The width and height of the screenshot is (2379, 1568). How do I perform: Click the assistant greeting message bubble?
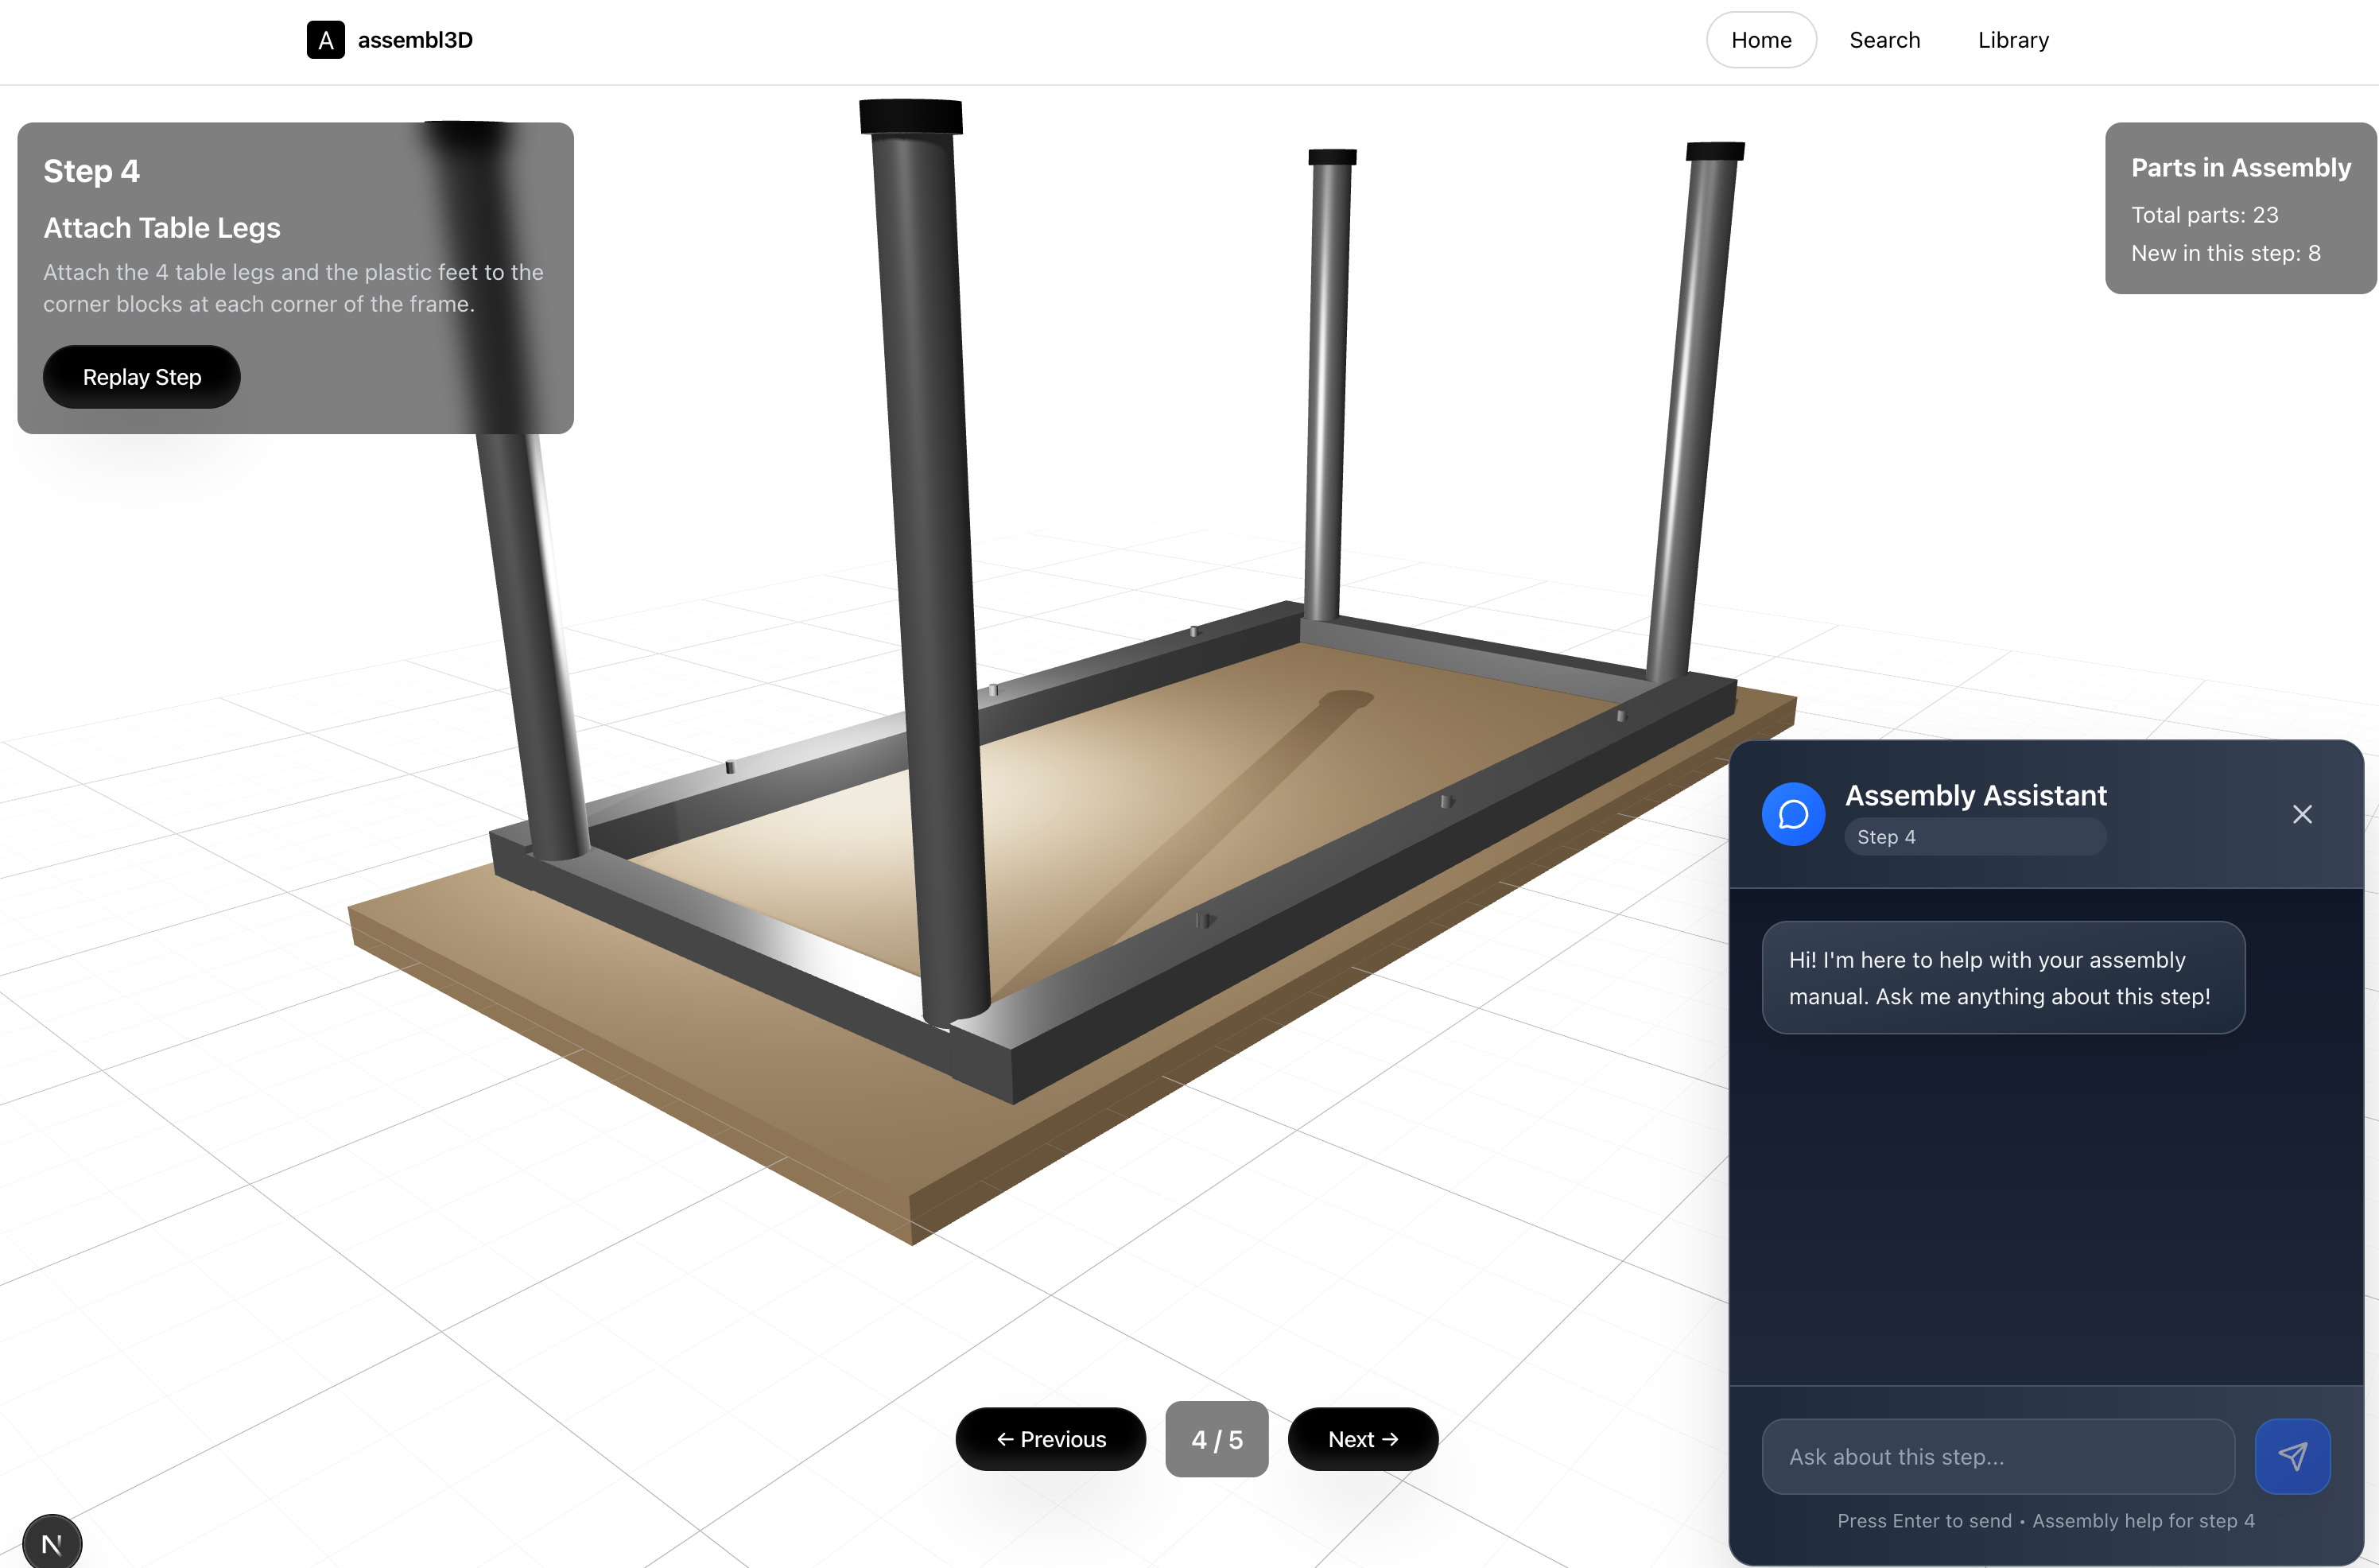(2002, 977)
